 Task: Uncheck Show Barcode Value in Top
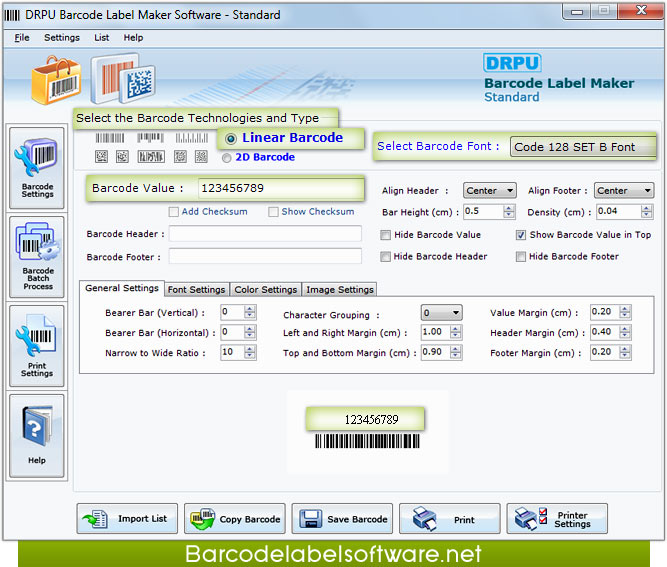pos(521,235)
